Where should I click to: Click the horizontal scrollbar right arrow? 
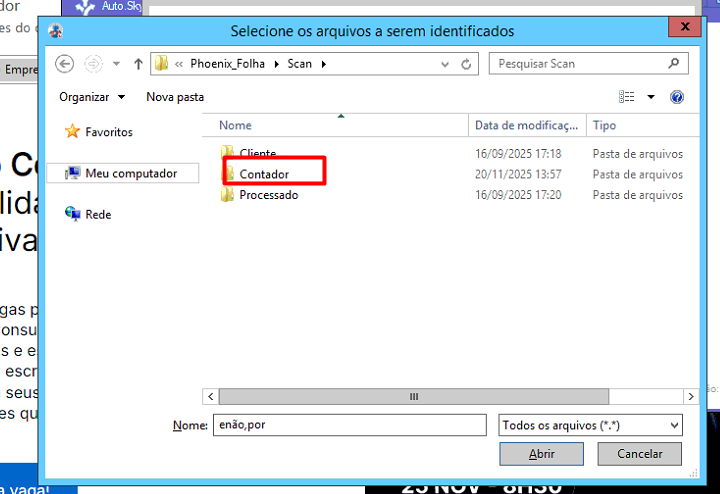click(x=691, y=397)
